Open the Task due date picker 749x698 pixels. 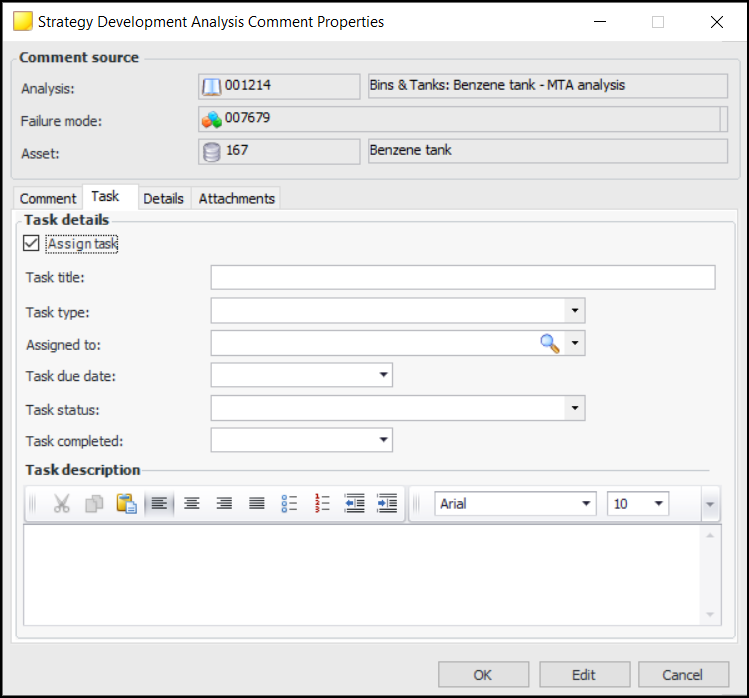point(383,376)
